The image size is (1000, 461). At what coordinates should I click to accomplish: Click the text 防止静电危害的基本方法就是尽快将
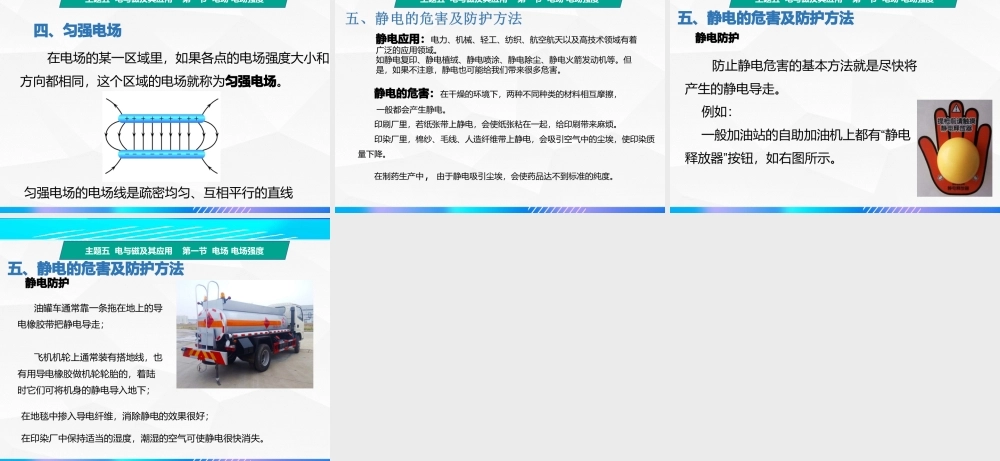click(814, 66)
